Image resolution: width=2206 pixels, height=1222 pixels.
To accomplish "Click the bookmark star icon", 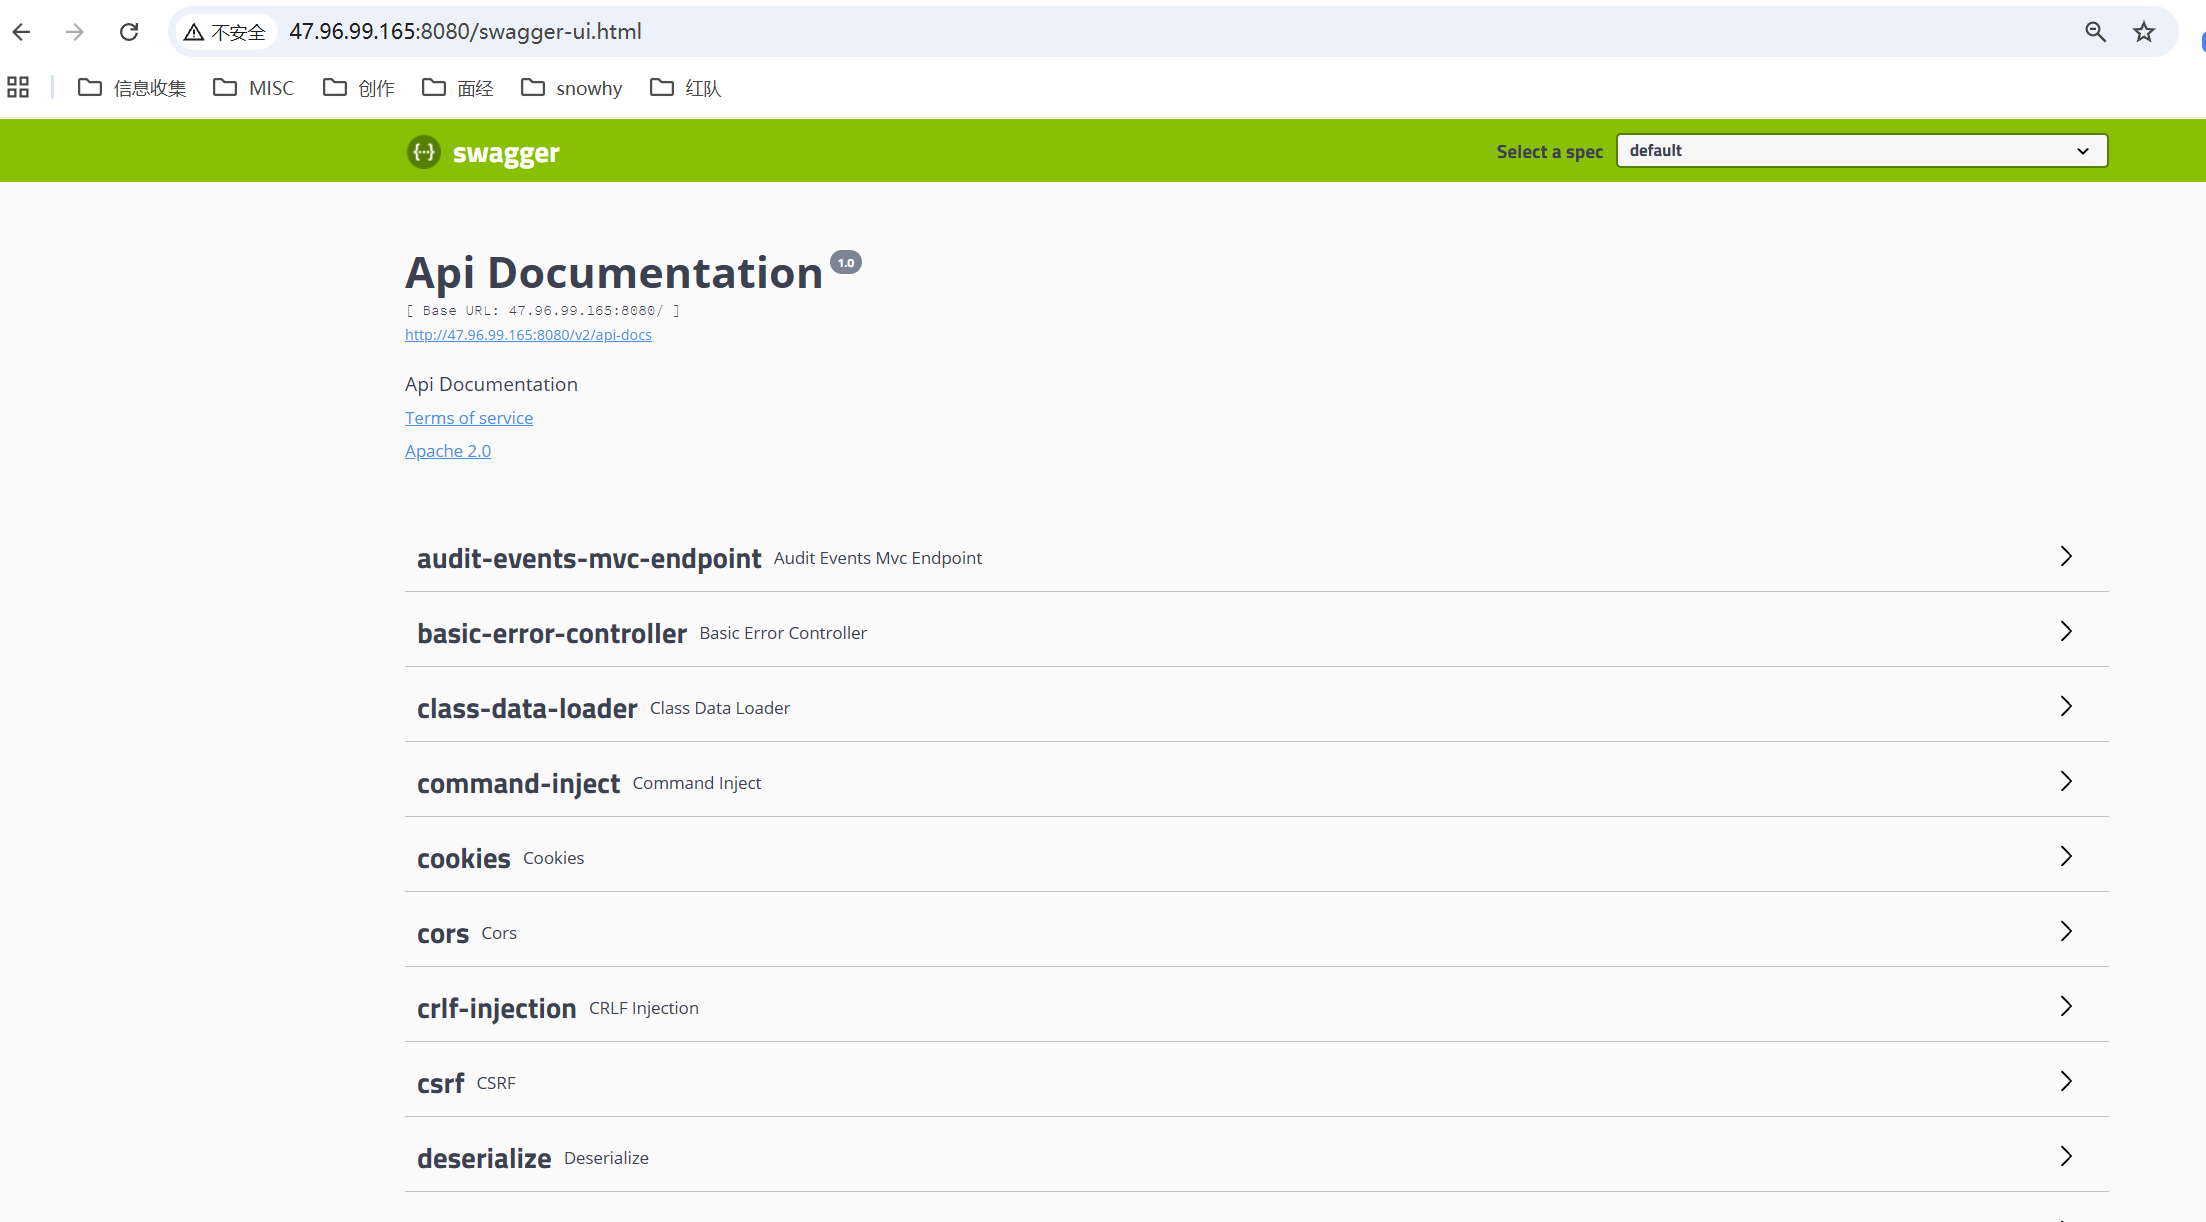I will tap(2144, 32).
